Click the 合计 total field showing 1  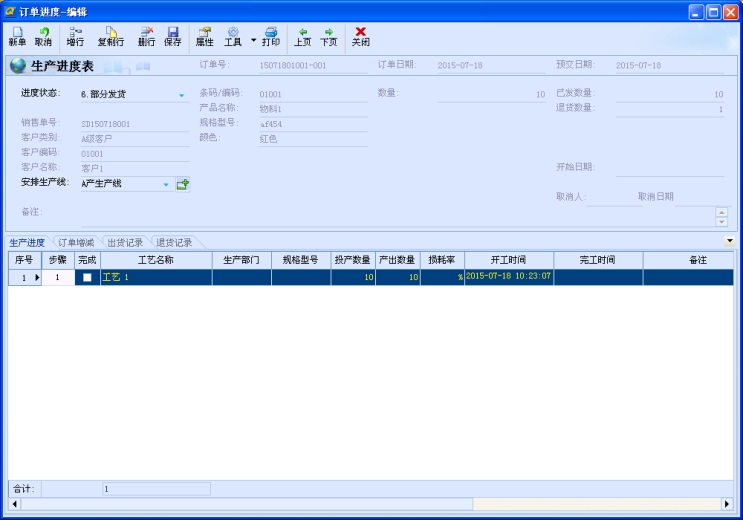pos(156,489)
